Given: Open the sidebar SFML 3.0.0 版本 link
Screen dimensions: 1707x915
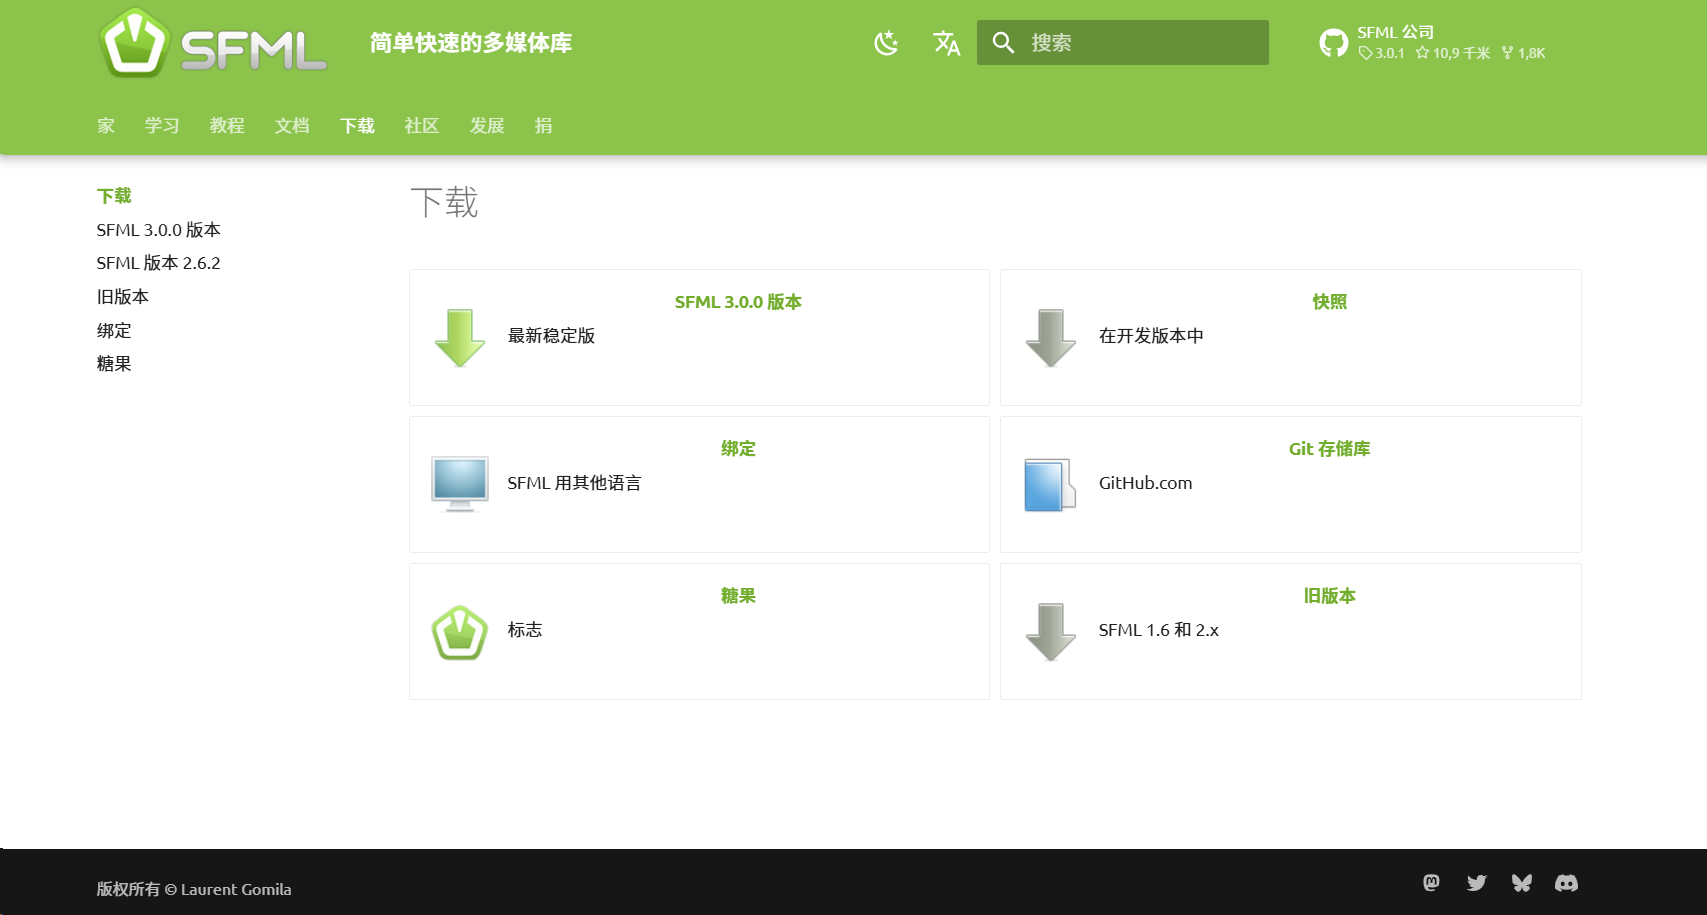Looking at the screenshot, I should 158,230.
